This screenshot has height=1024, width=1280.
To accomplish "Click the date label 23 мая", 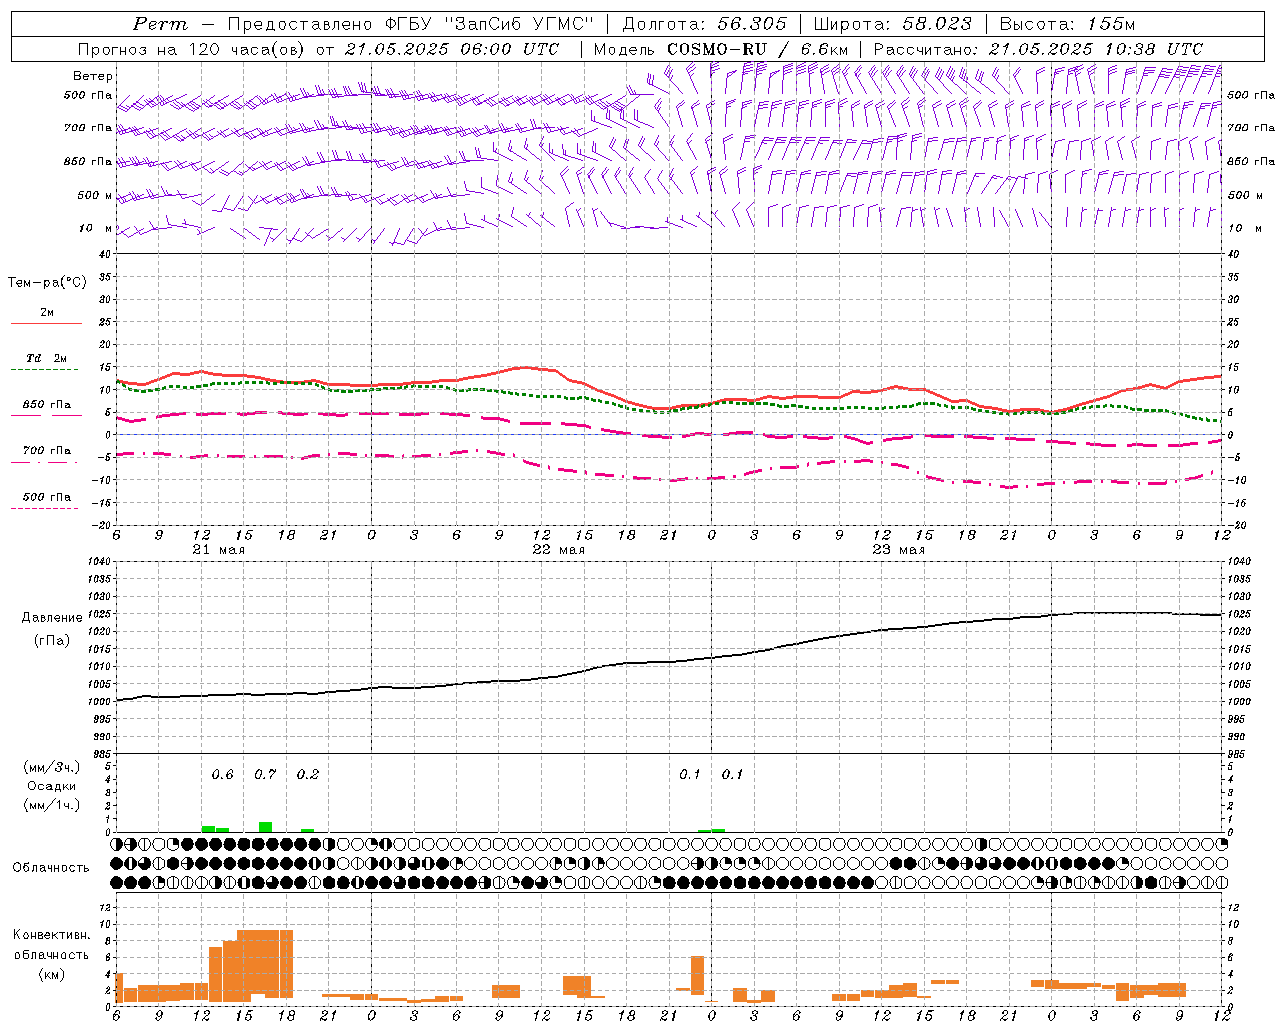I will point(898,550).
